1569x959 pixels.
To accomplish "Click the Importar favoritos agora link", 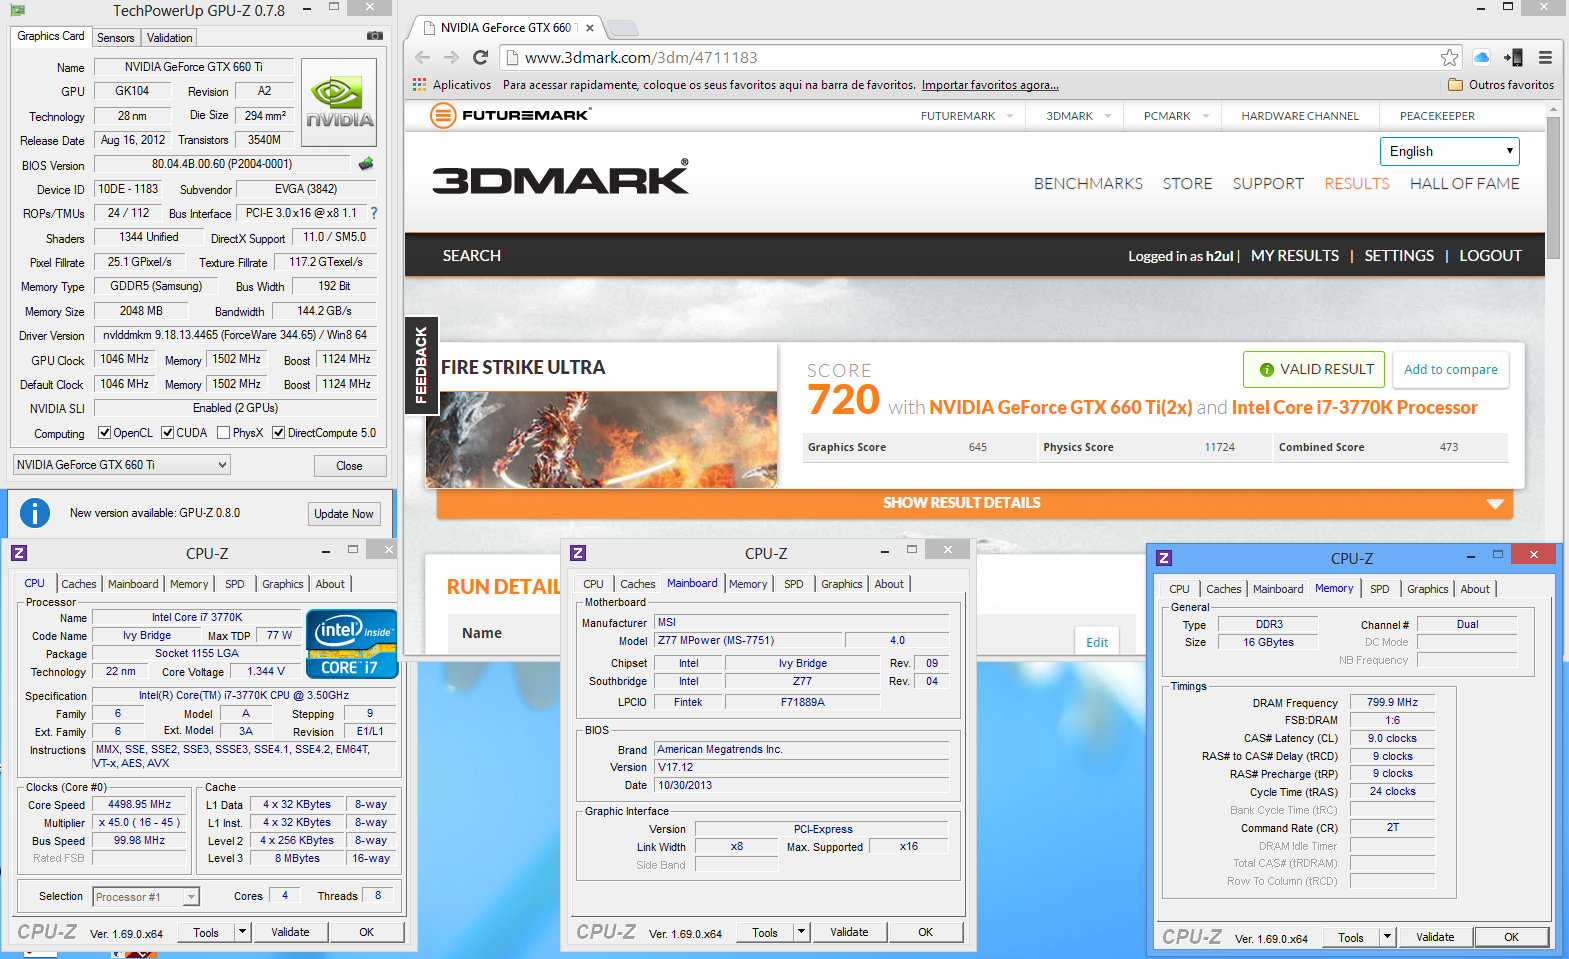I will [990, 85].
